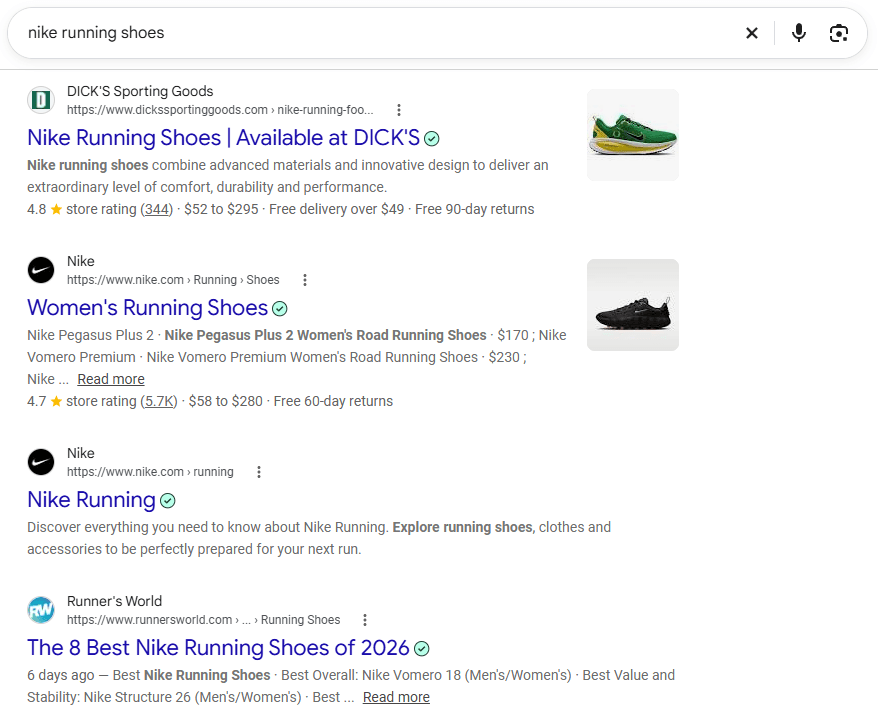
Task: Open three-dot menu for dickssportinggoods.com result
Action: pos(399,110)
